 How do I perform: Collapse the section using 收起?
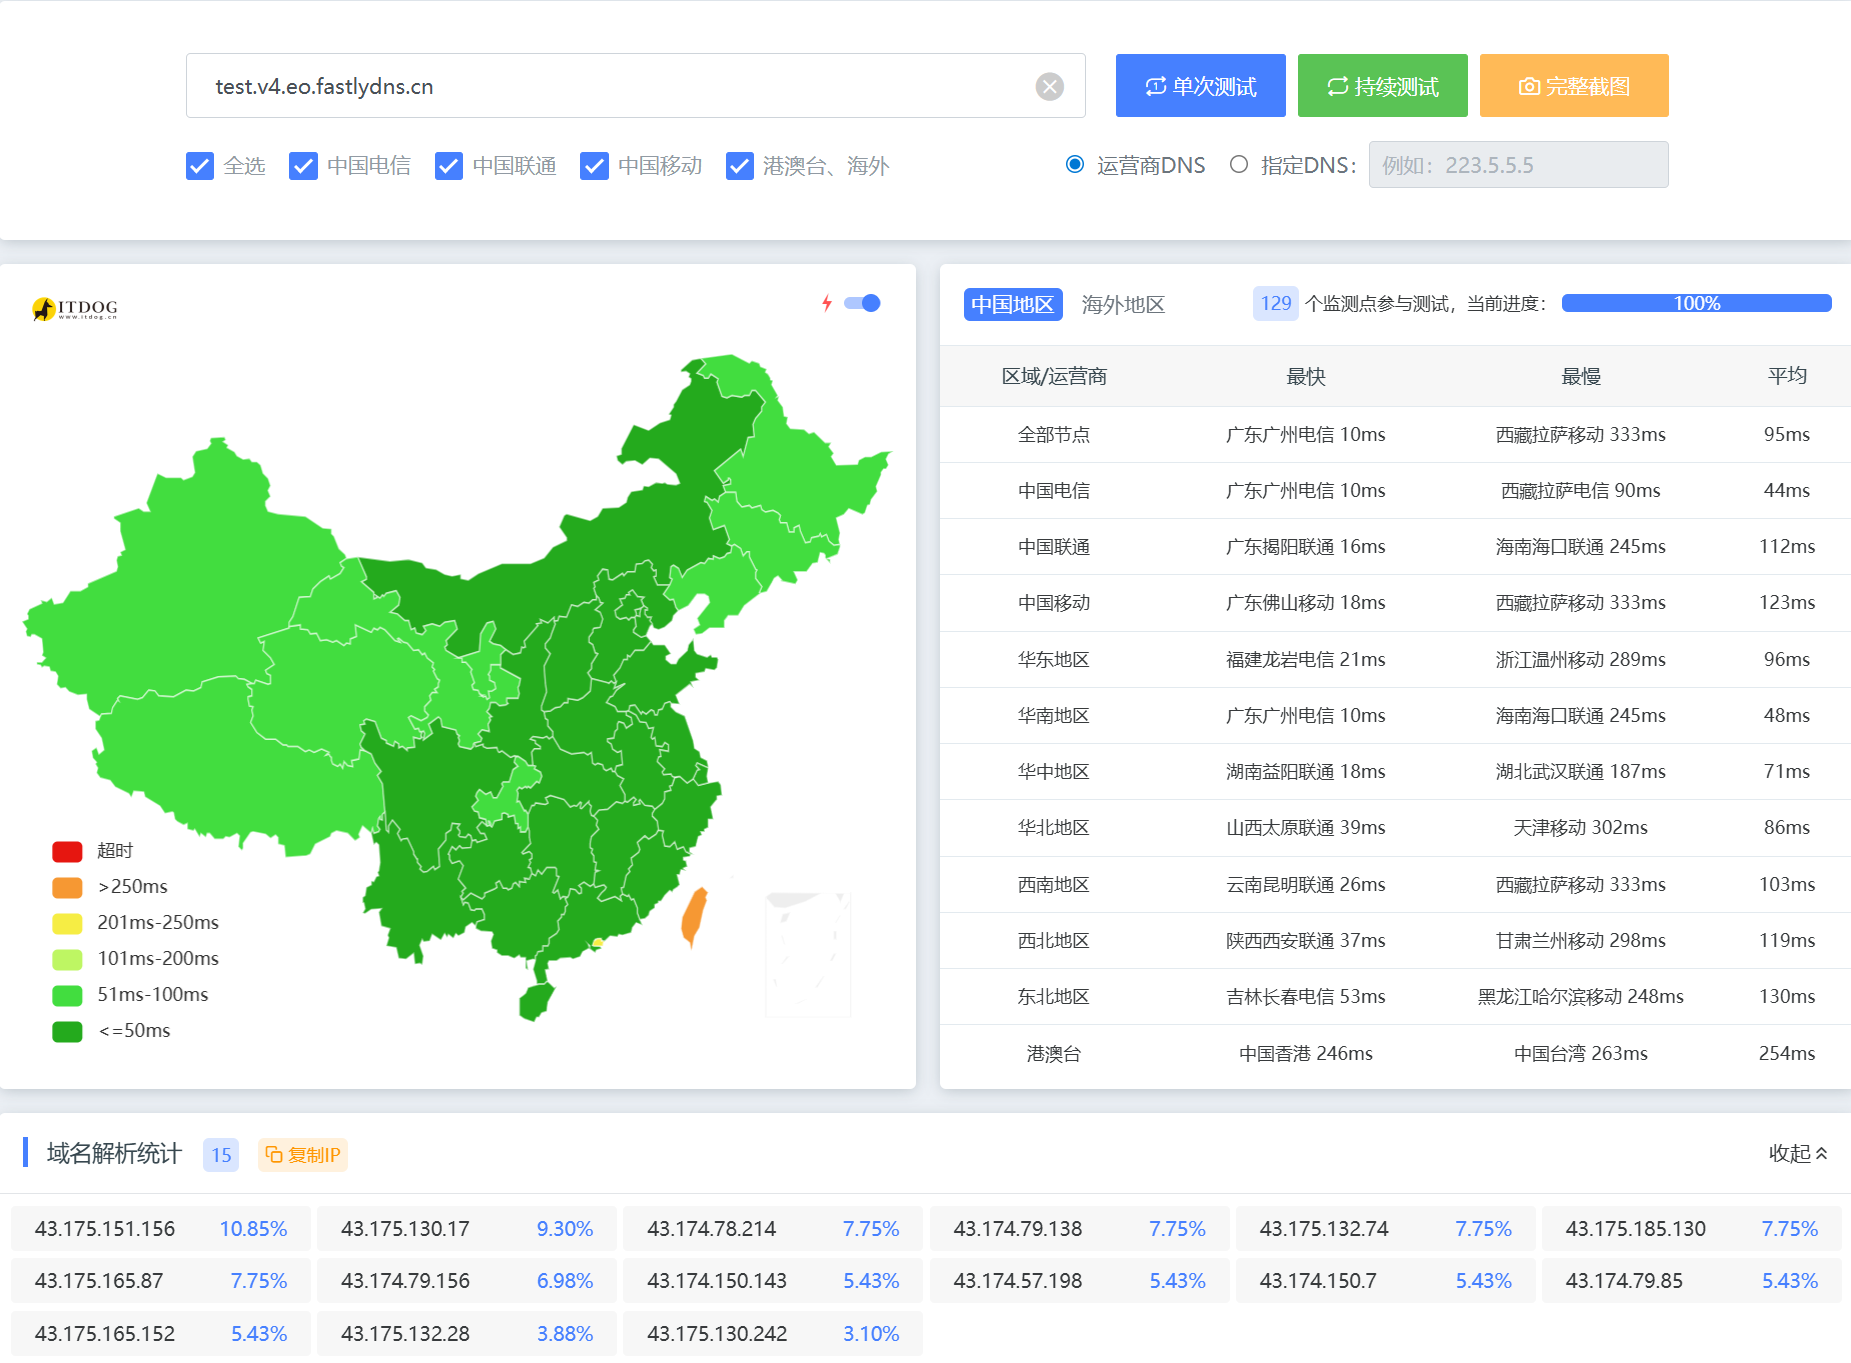point(1797,1154)
